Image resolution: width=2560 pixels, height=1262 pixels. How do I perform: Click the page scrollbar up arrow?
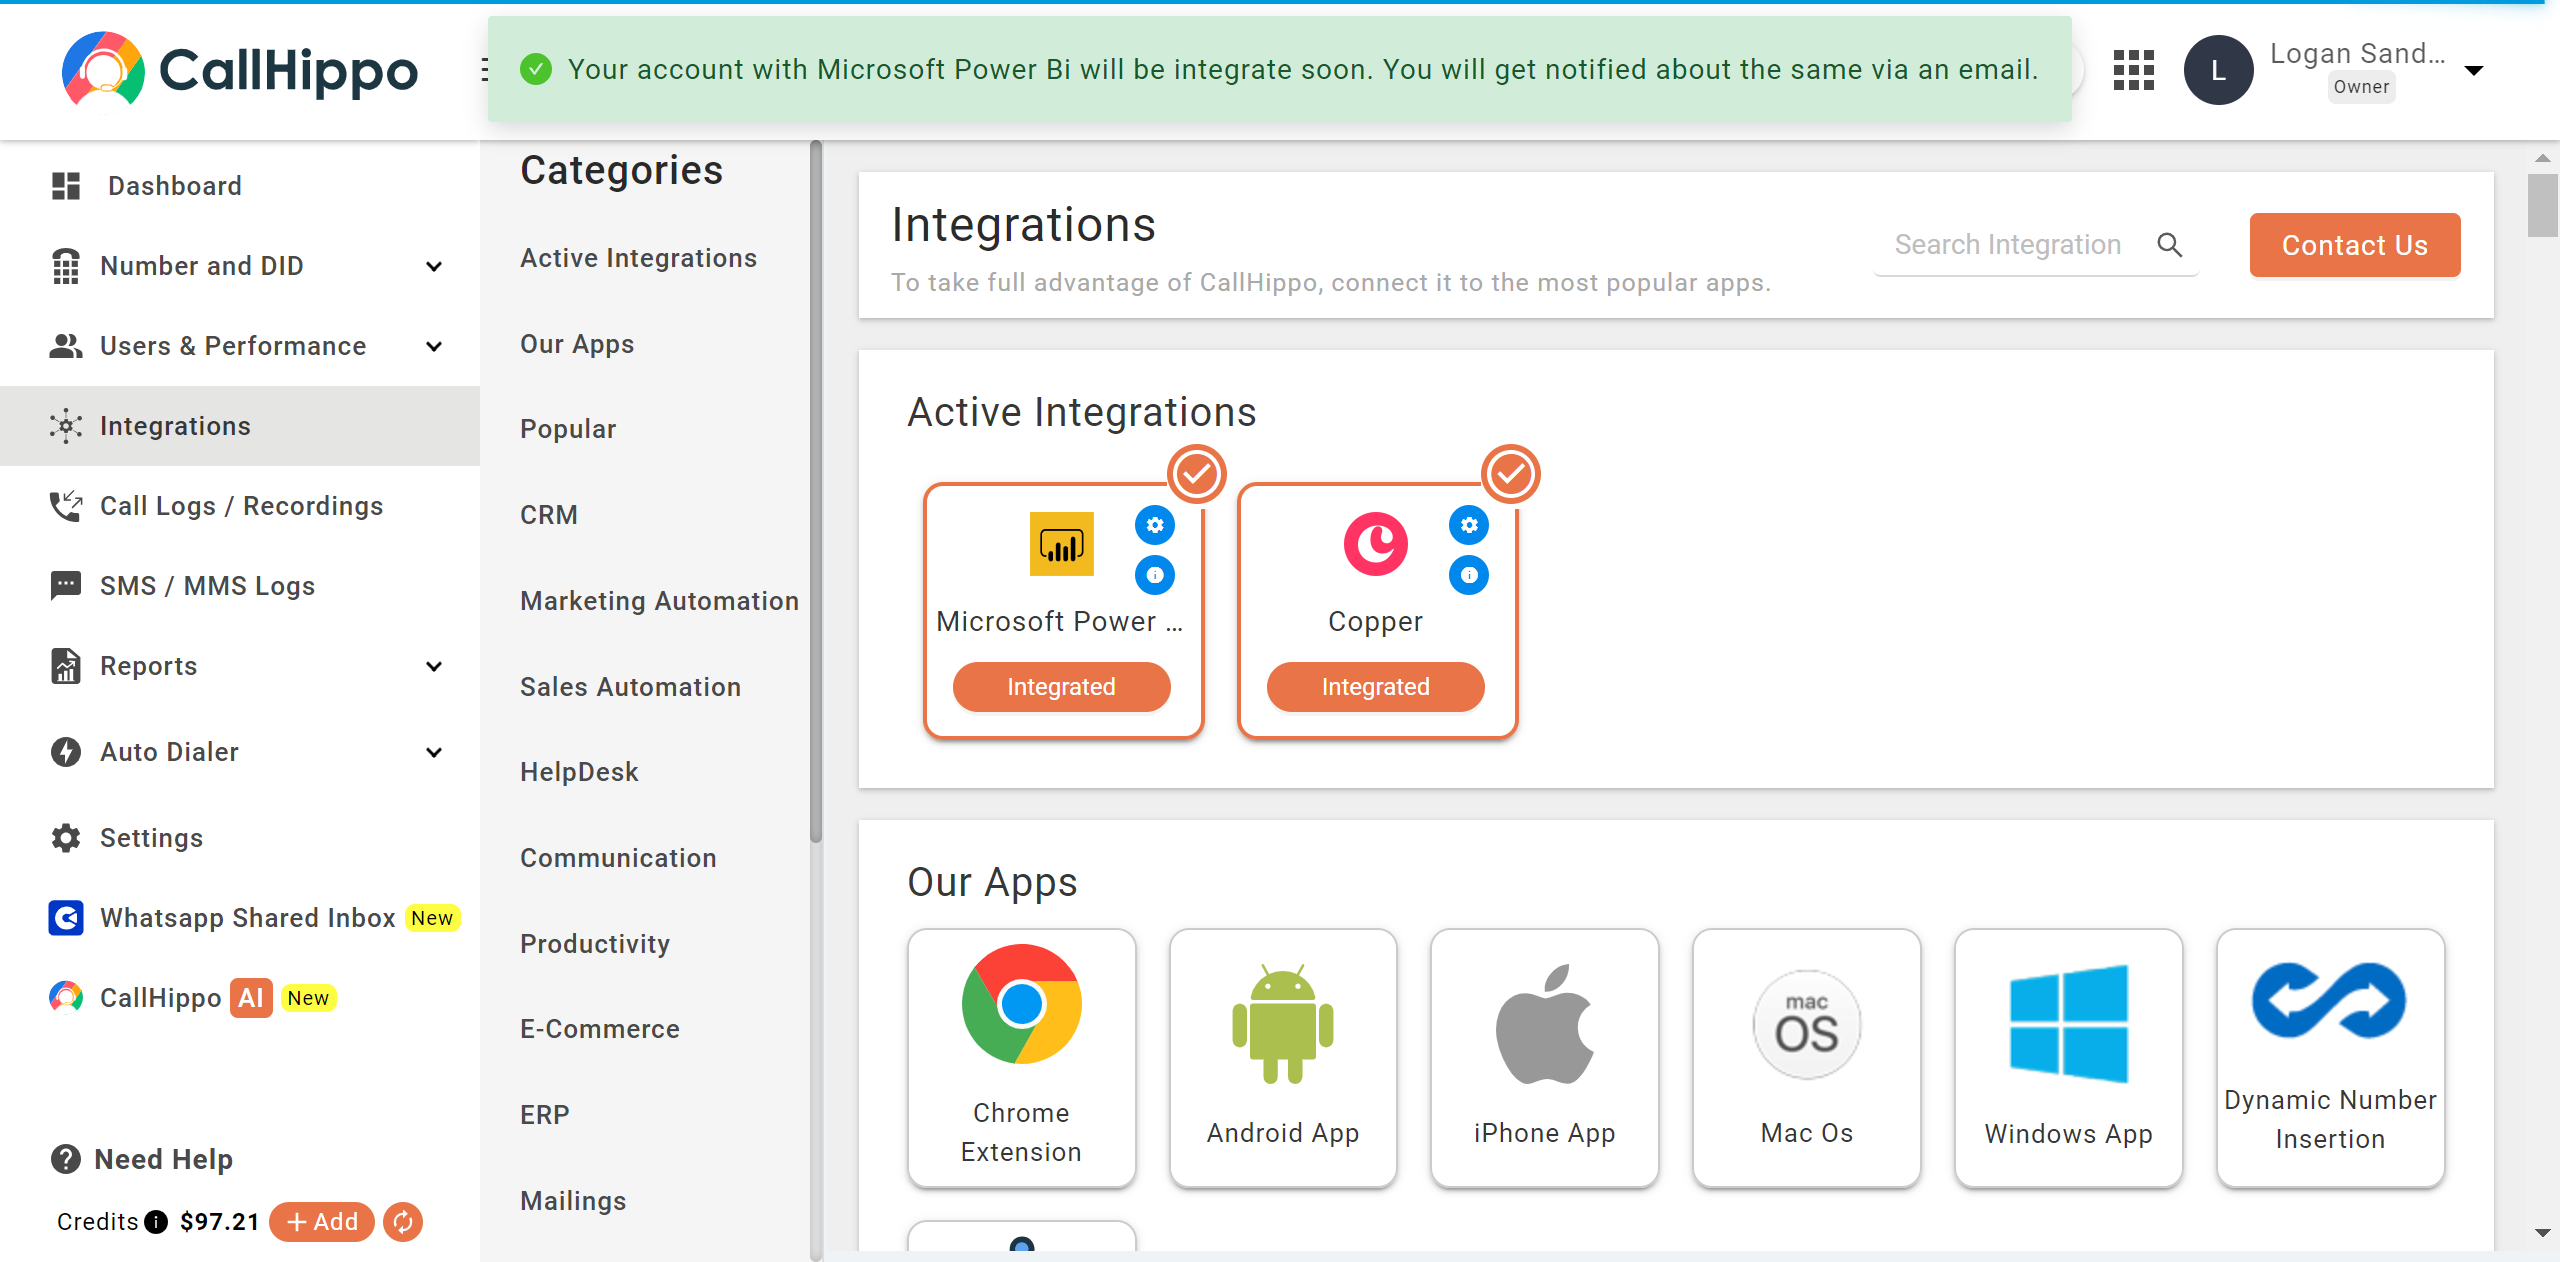click(x=2542, y=158)
